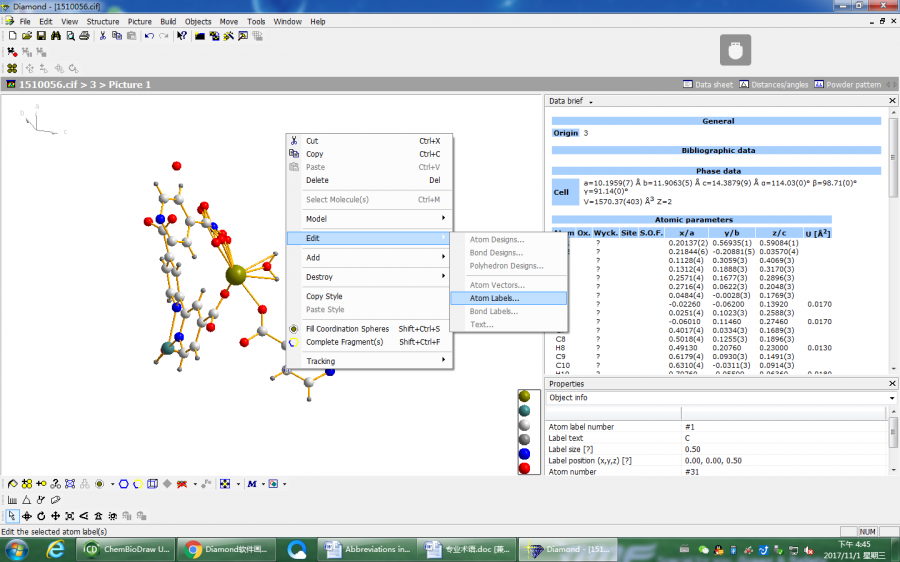Open the Distances/angles view
This screenshot has width=900, height=562.
(x=773, y=84)
